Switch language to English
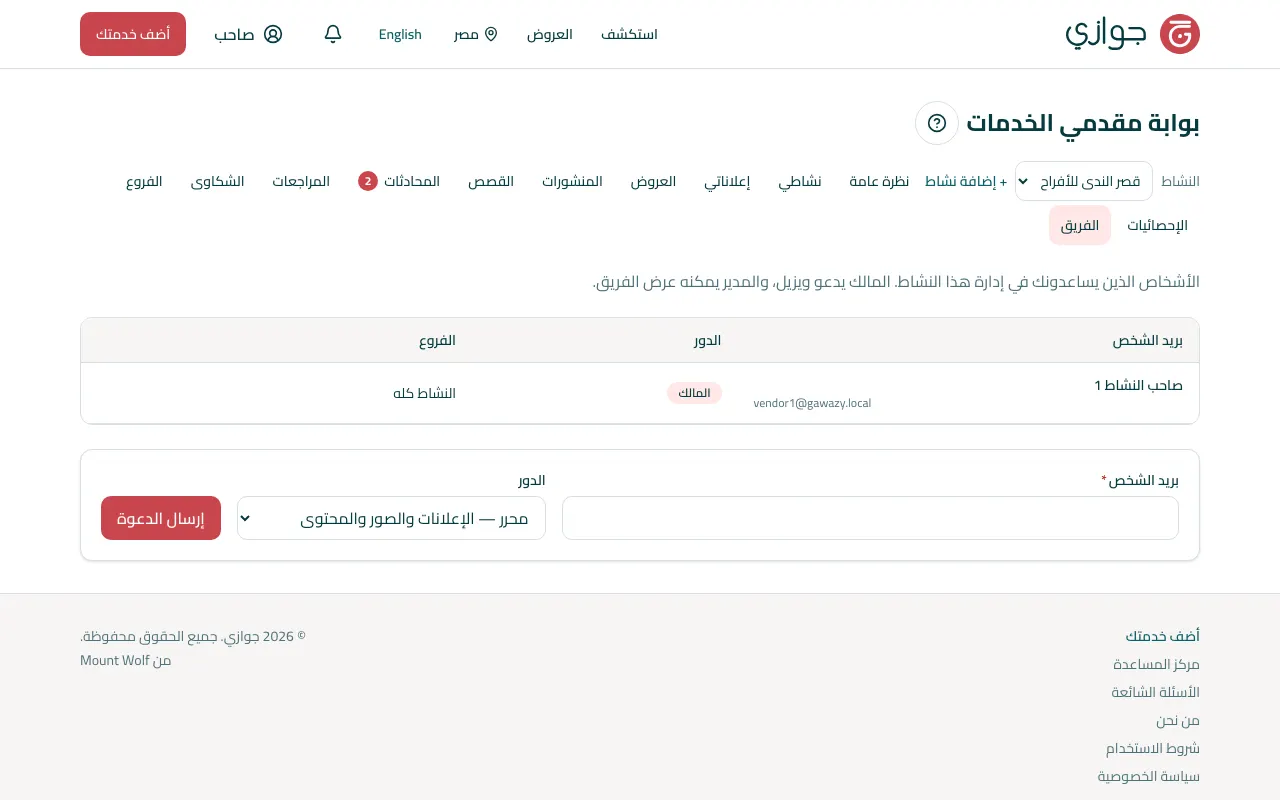The height and width of the screenshot is (800, 1280). click(x=400, y=34)
